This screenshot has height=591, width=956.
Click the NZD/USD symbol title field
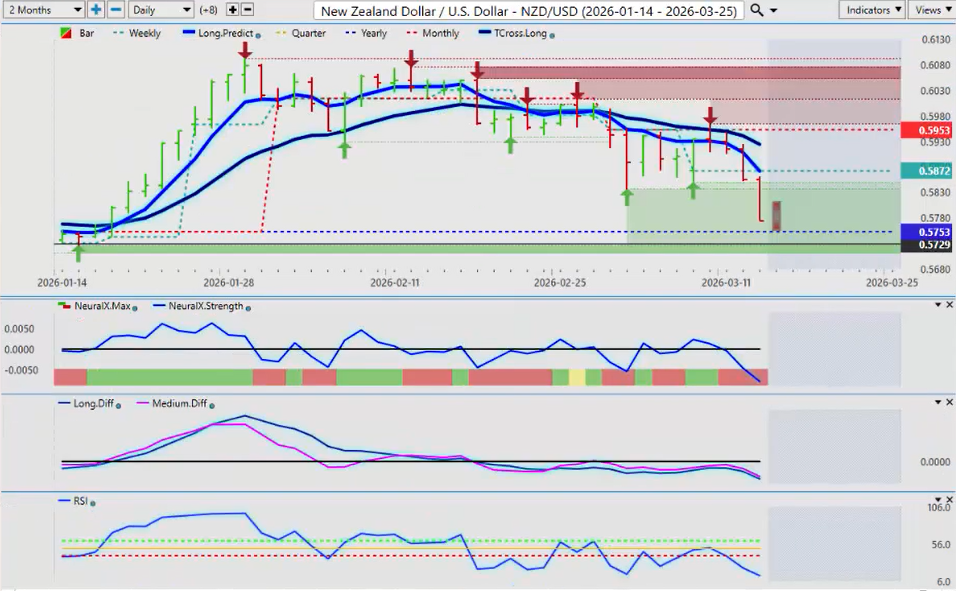click(529, 10)
